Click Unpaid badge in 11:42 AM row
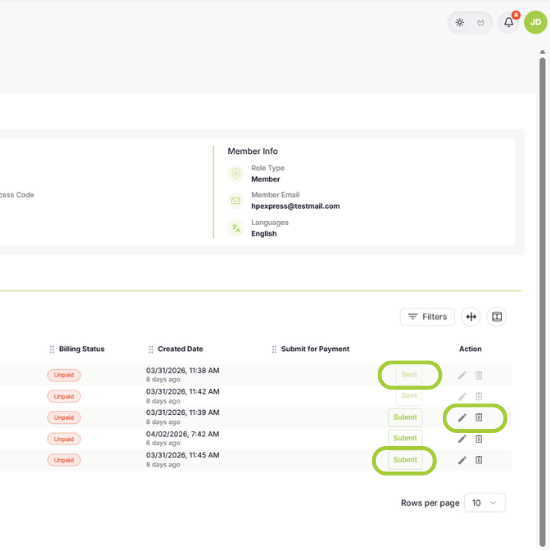This screenshot has height=550, width=550. tap(64, 396)
